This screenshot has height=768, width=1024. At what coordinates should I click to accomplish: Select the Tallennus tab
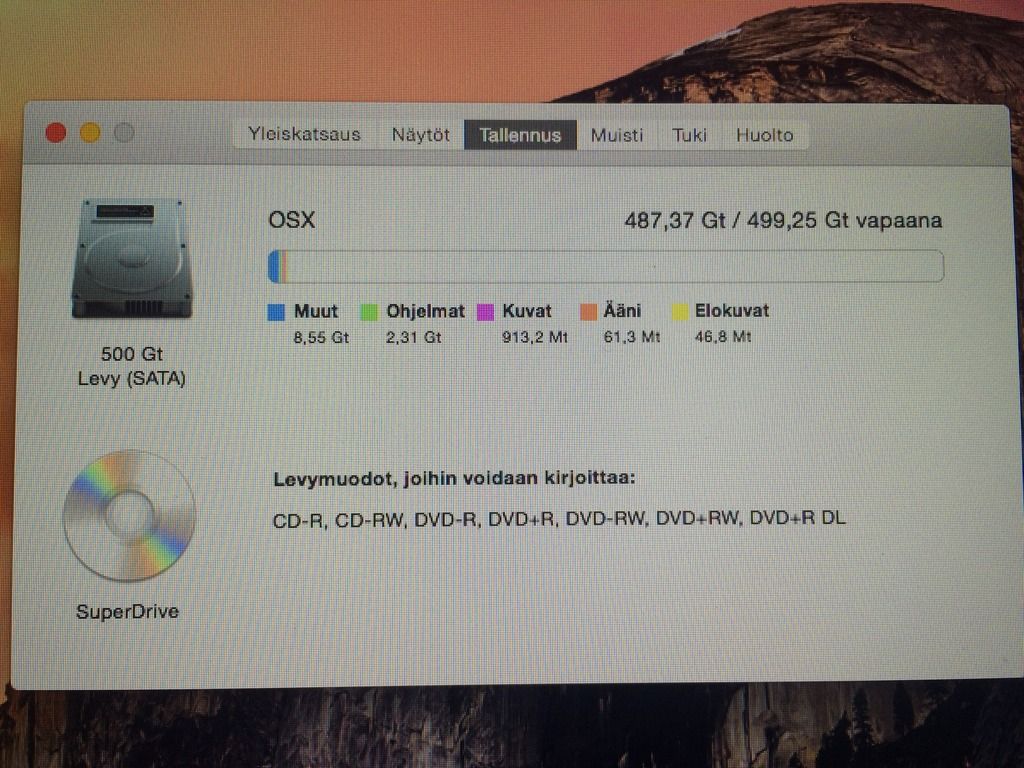[520, 135]
